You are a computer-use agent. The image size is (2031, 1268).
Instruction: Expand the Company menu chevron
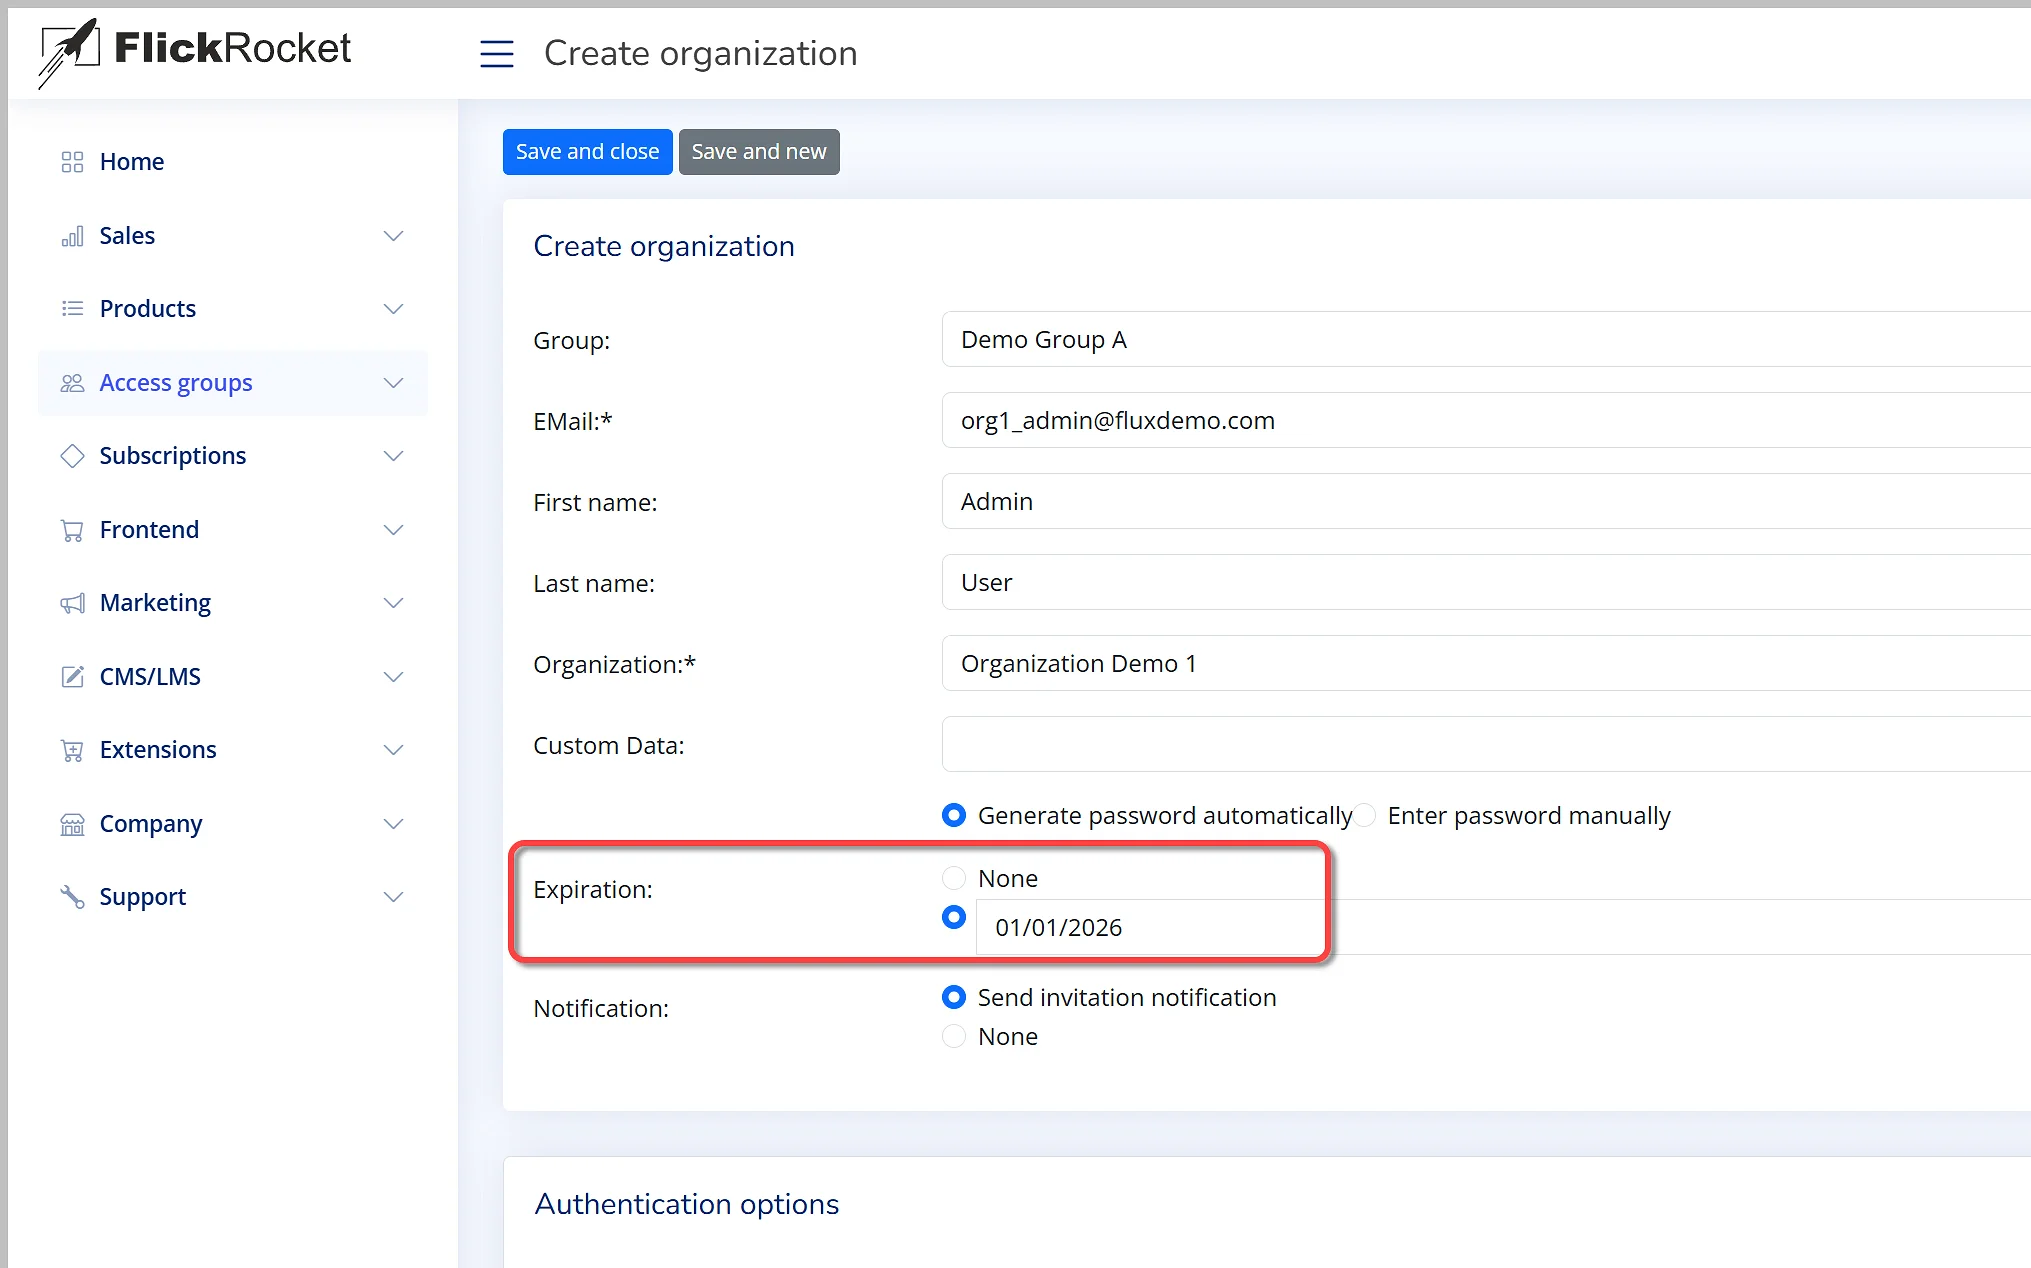point(393,824)
